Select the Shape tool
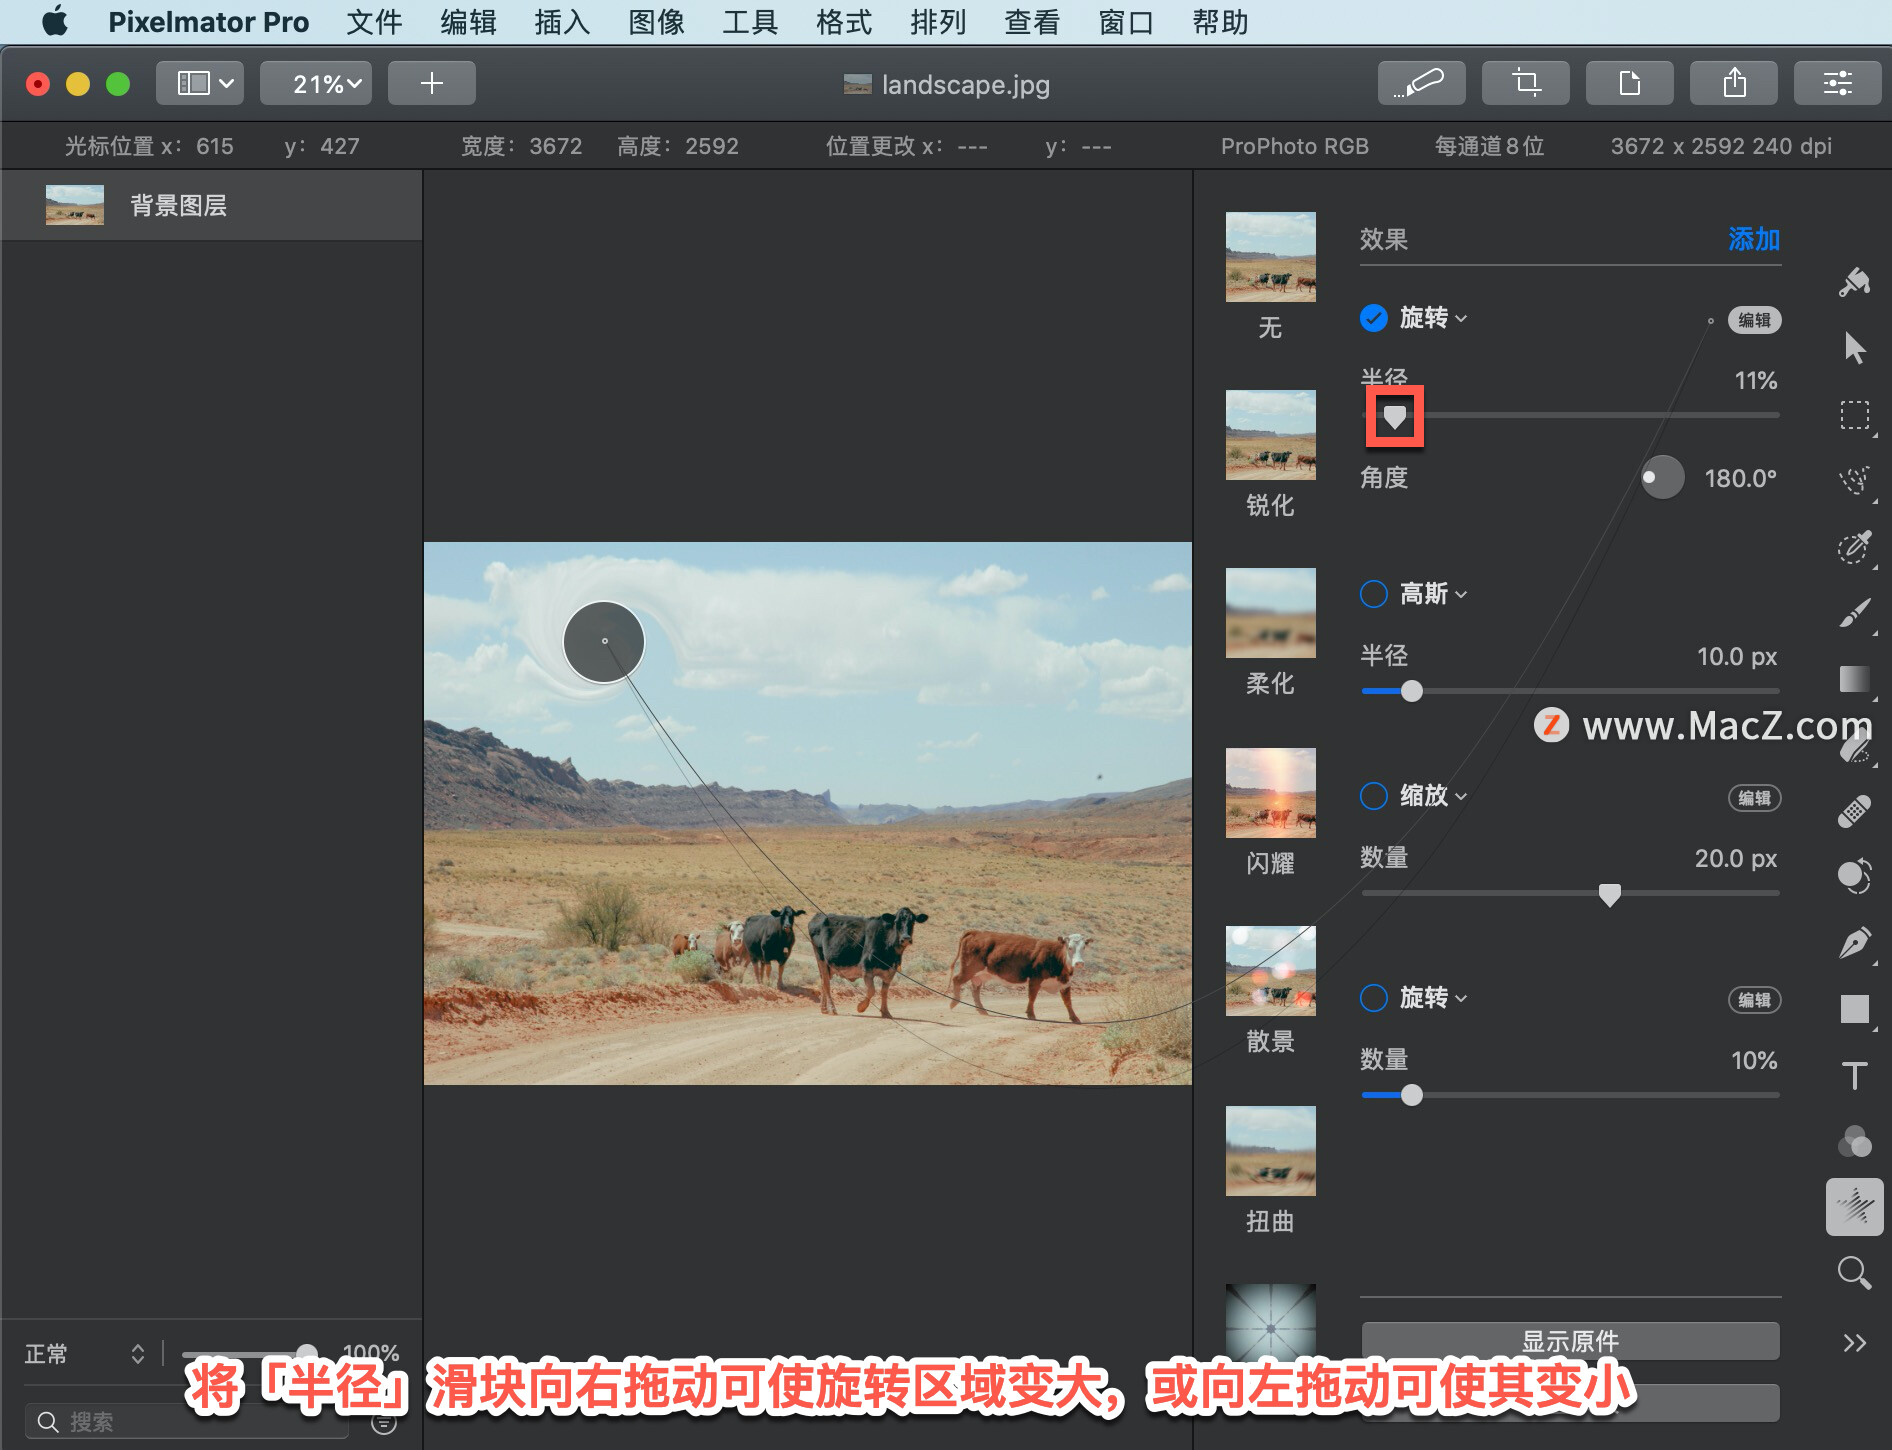The width and height of the screenshot is (1892, 1450). [1854, 1009]
